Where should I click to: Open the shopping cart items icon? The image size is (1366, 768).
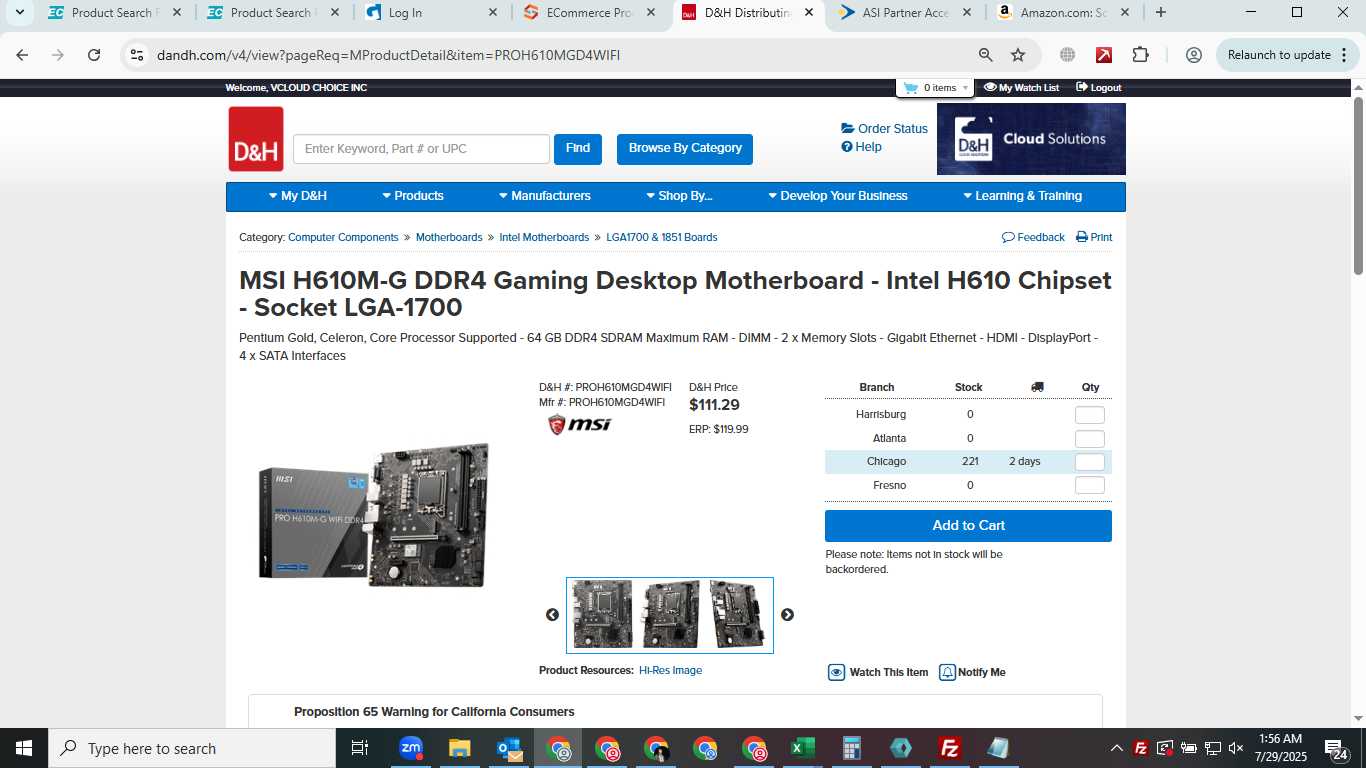point(910,88)
